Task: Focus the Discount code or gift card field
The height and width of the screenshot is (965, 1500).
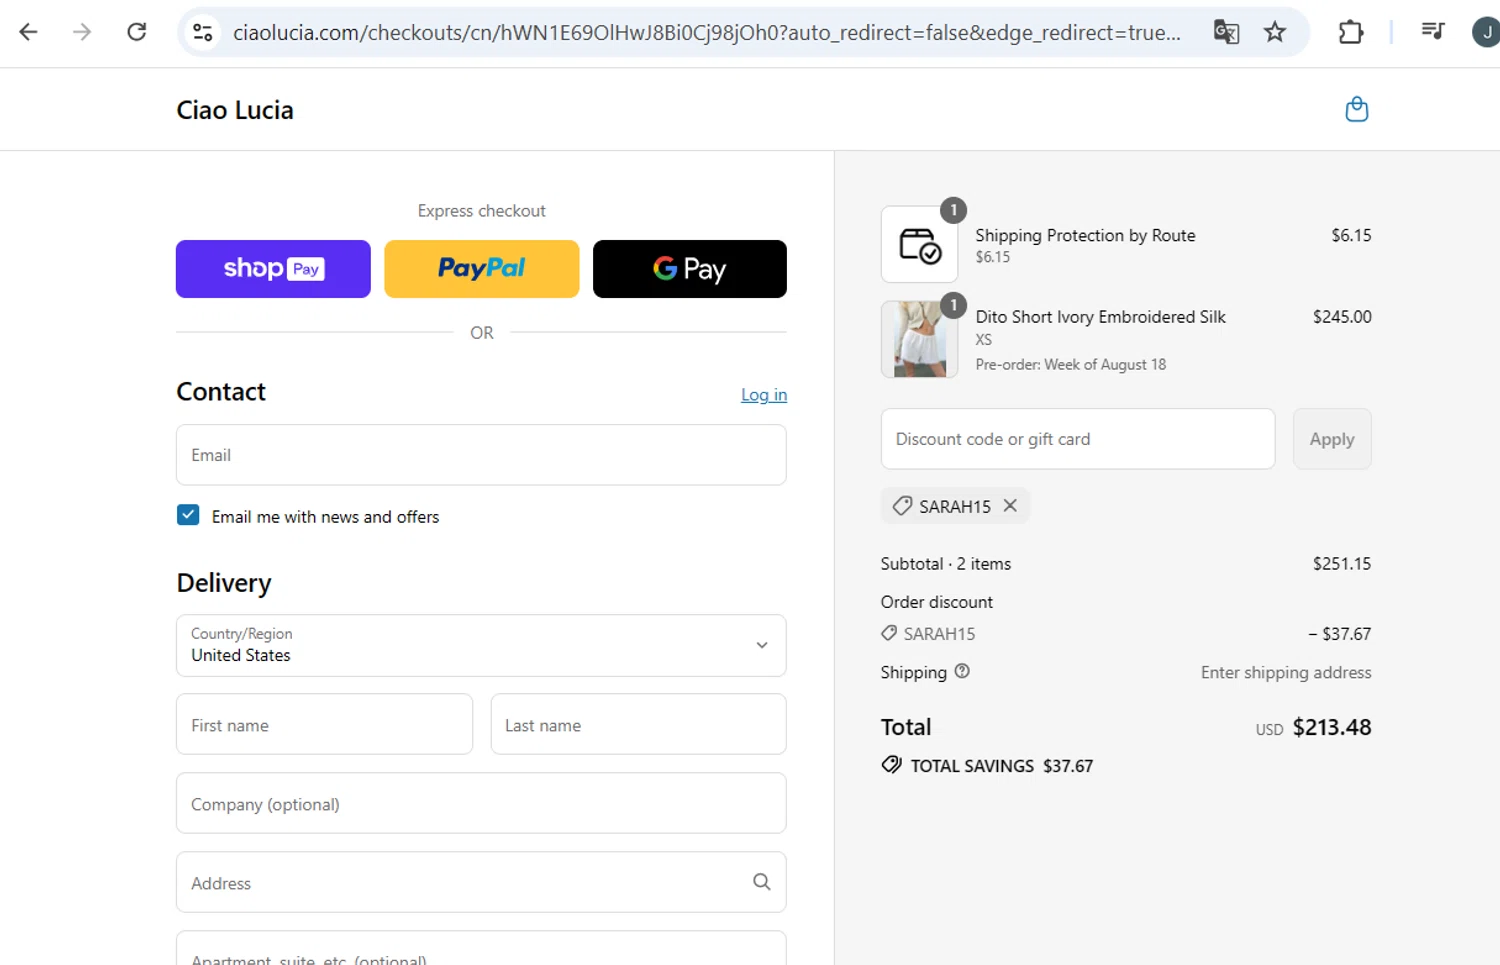Action: tap(1078, 439)
